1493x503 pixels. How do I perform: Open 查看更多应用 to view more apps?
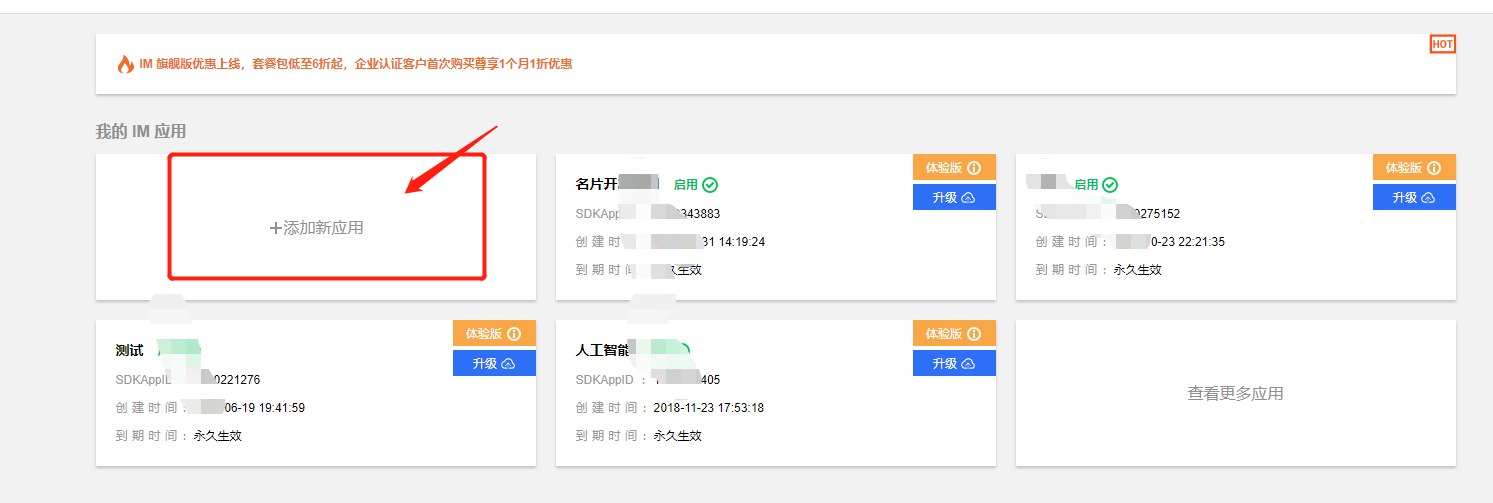pos(1235,394)
